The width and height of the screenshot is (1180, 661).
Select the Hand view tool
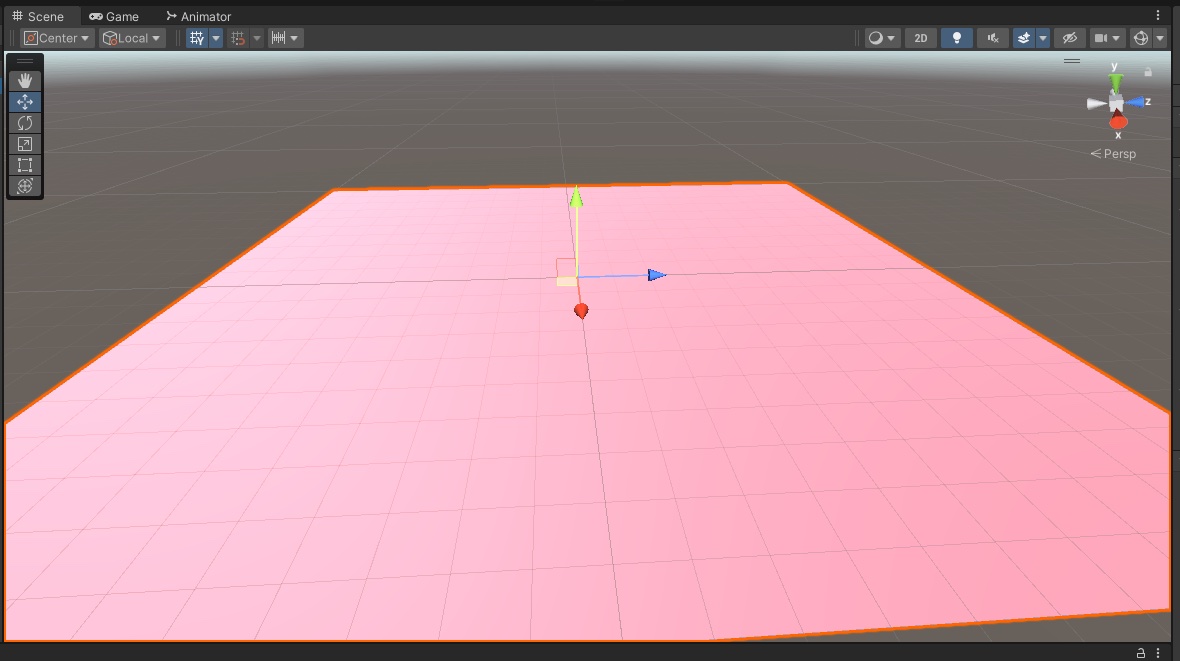(25, 81)
